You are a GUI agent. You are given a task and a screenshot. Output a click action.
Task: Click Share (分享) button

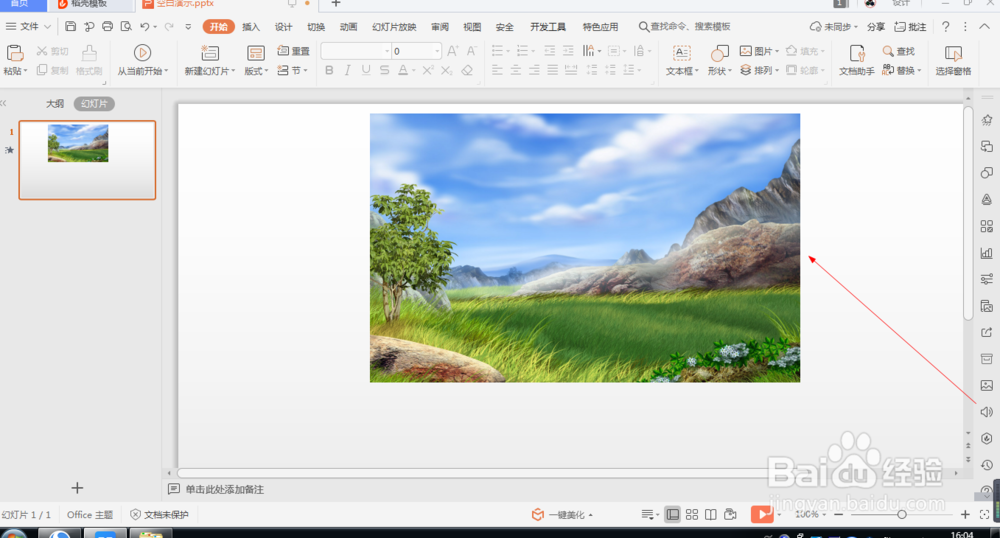(x=876, y=27)
